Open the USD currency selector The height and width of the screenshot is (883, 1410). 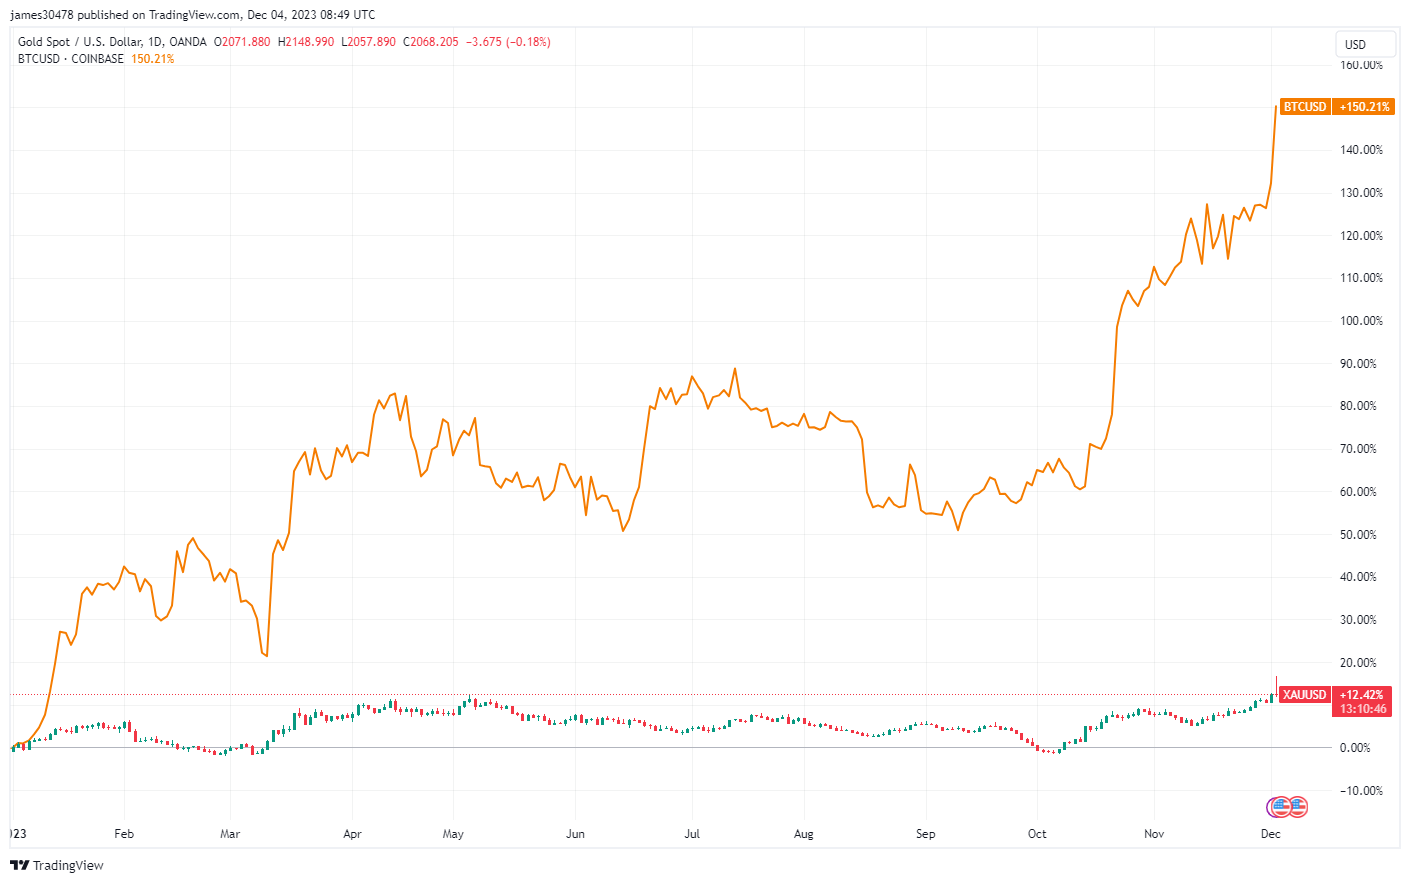(1364, 44)
